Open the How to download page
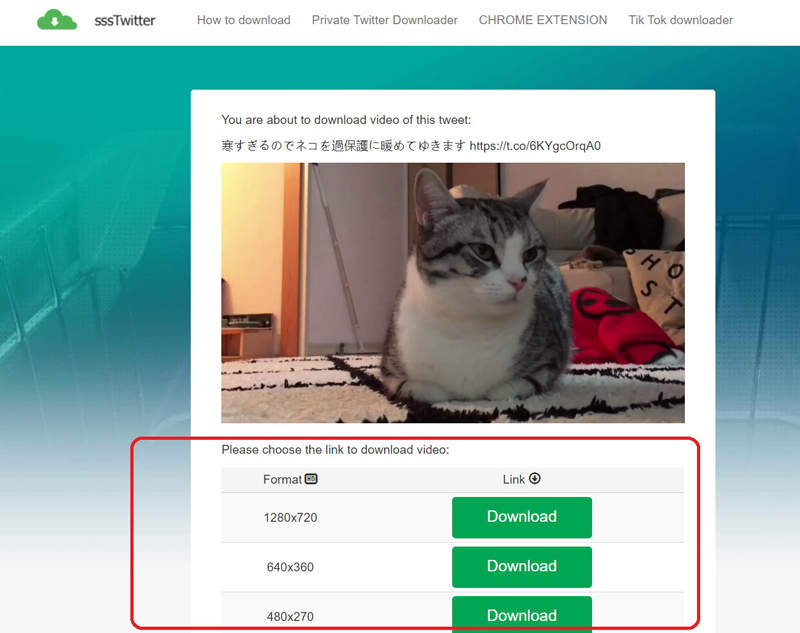The height and width of the screenshot is (633, 800). point(244,20)
